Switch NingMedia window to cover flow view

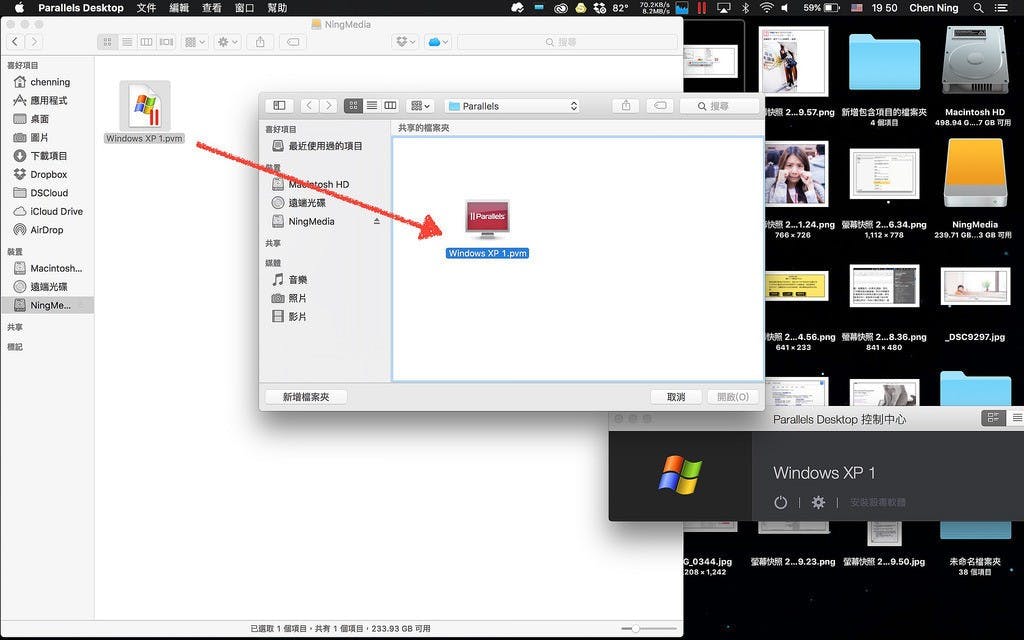coord(167,42)
